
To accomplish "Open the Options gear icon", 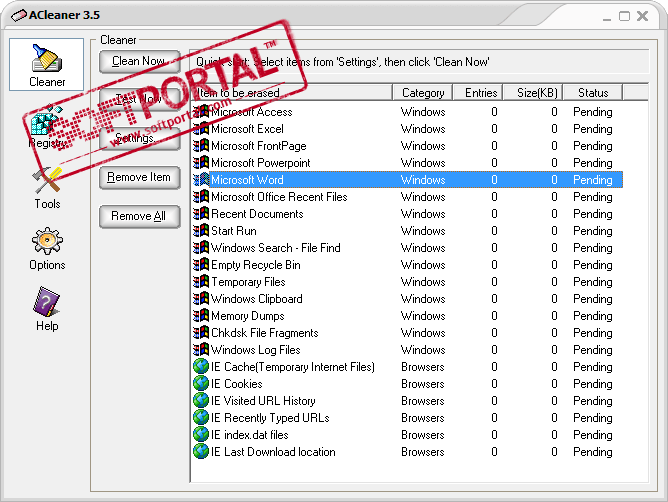I will [47, 241].
